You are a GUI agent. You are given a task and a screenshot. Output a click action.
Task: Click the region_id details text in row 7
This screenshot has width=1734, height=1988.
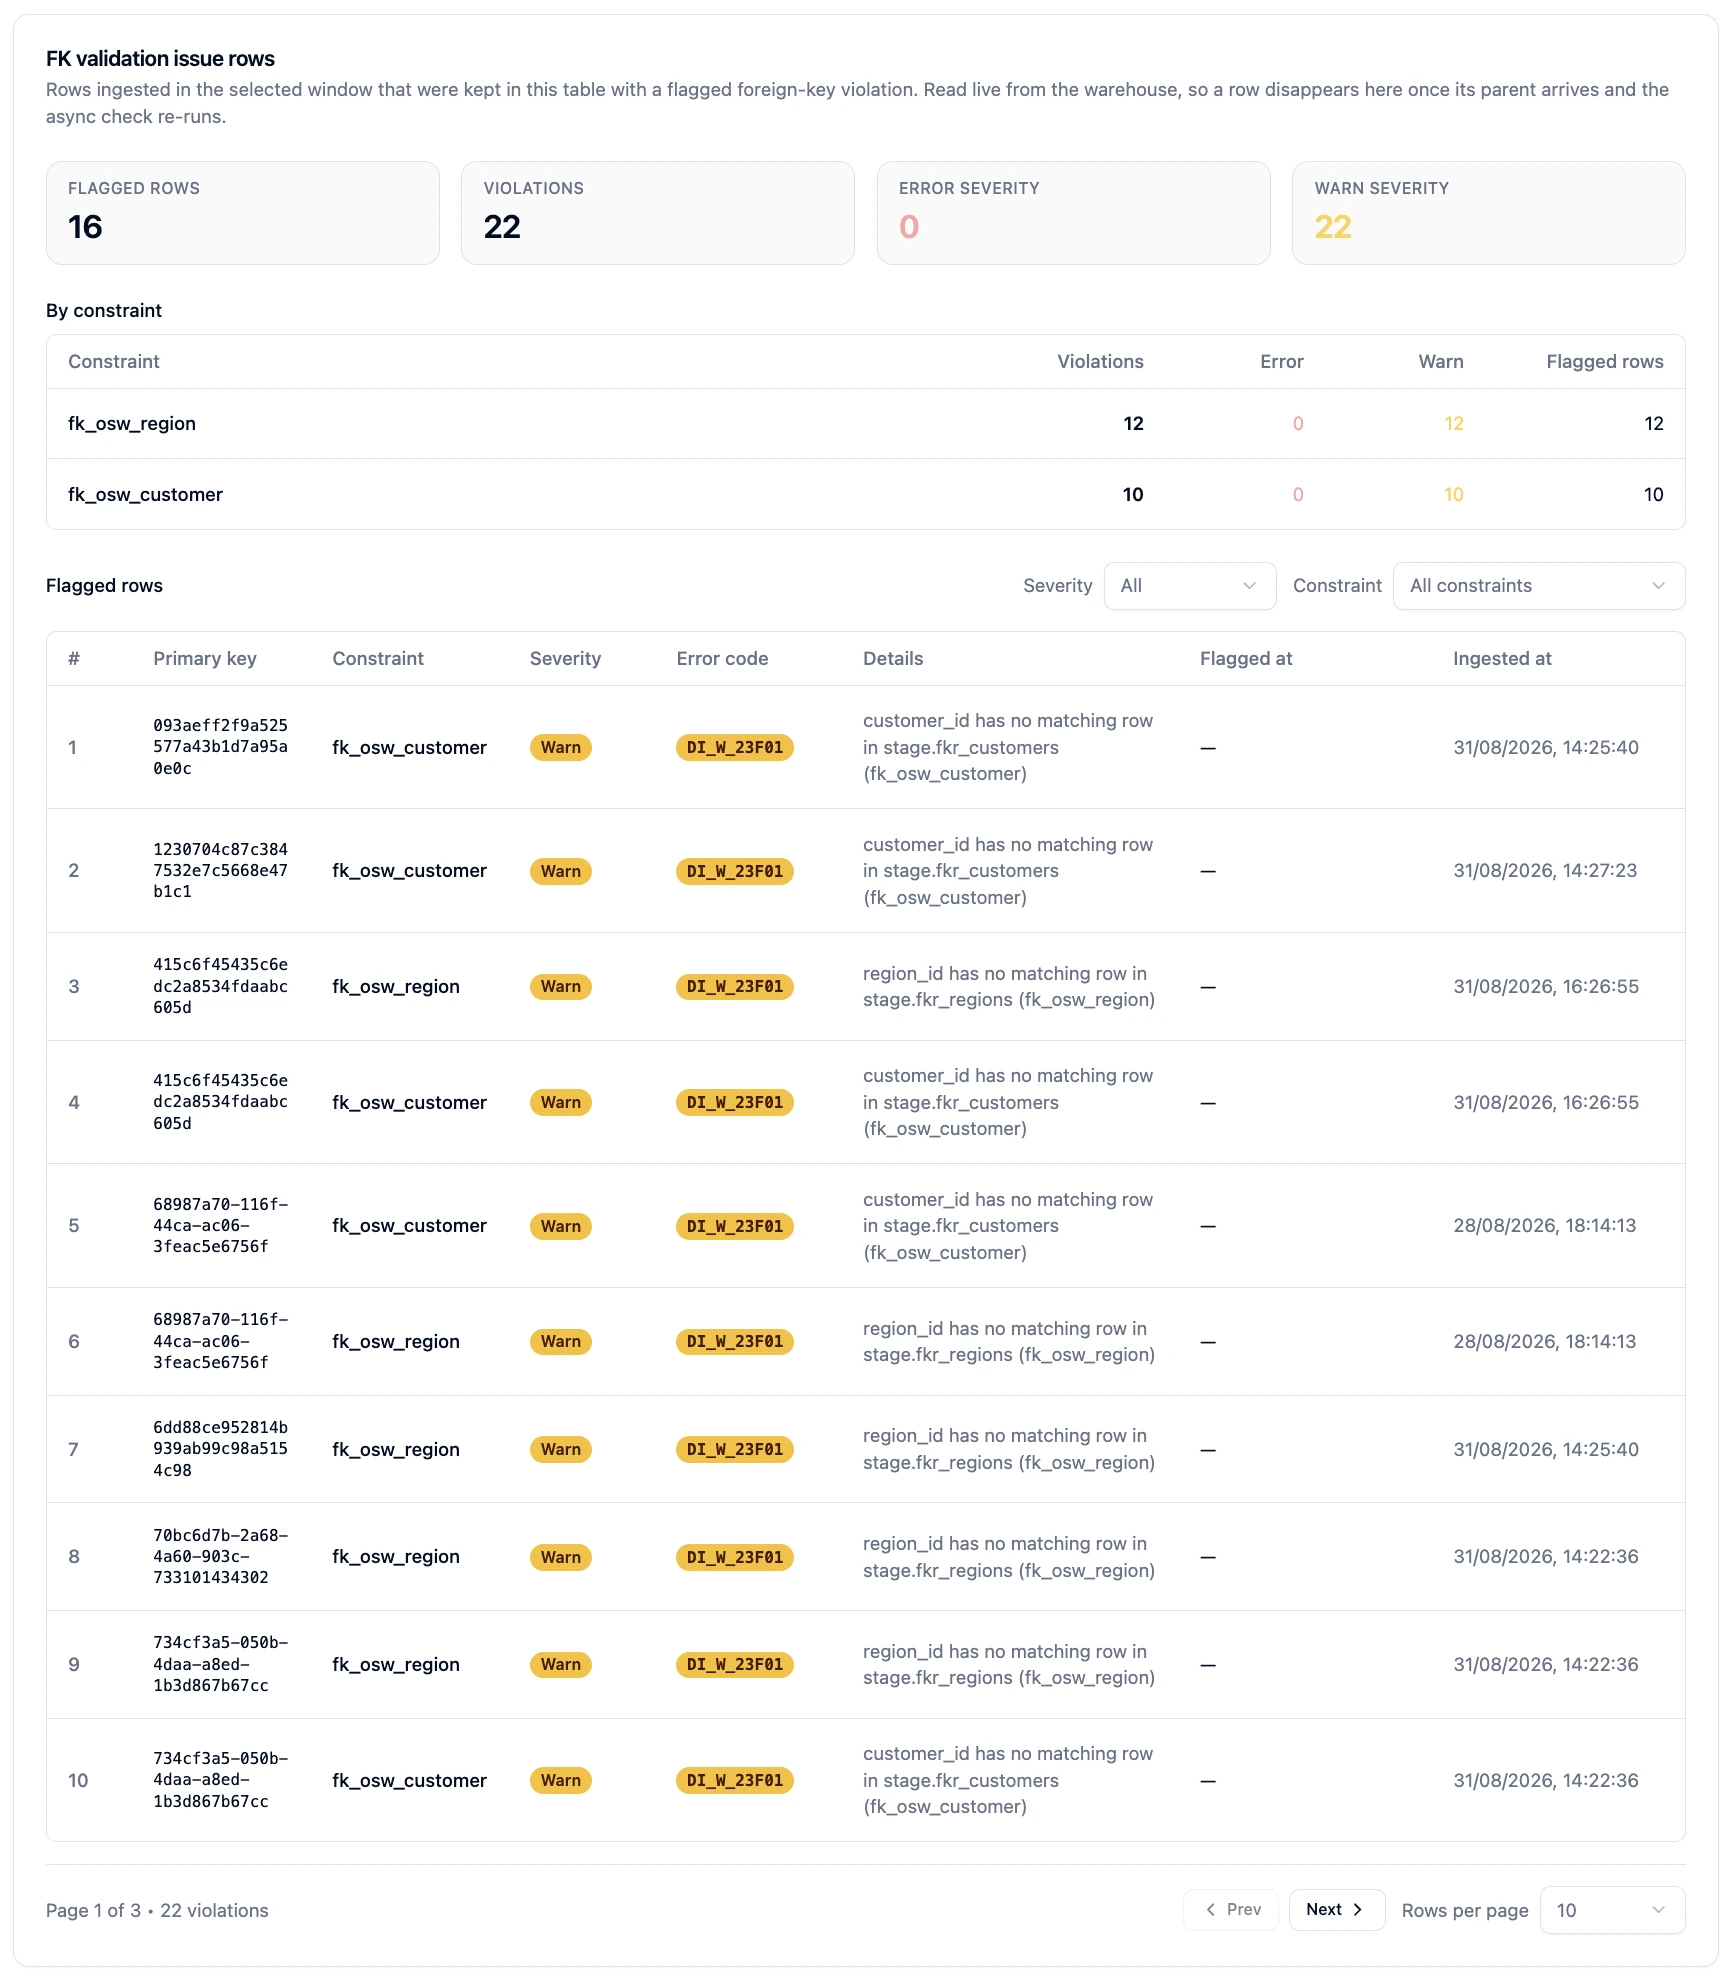click(x=1008, y=1449)
